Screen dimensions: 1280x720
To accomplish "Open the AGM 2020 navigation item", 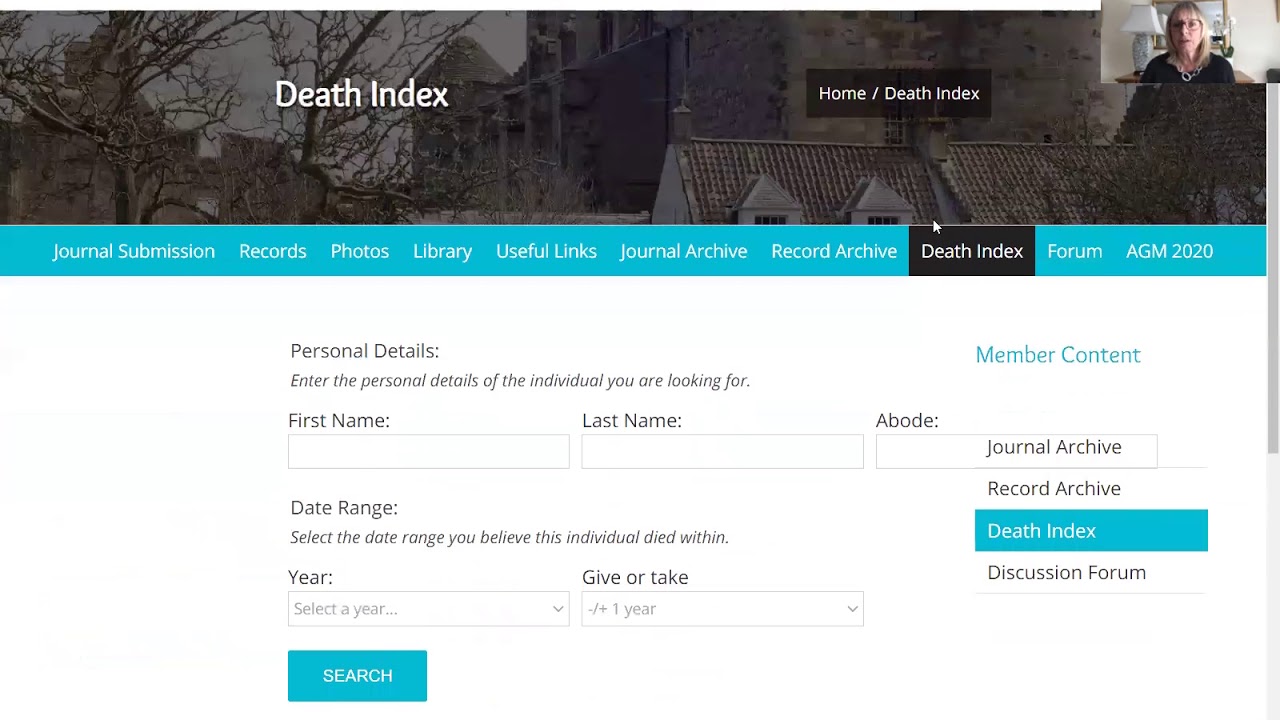I will click(x=1169, y=251).
